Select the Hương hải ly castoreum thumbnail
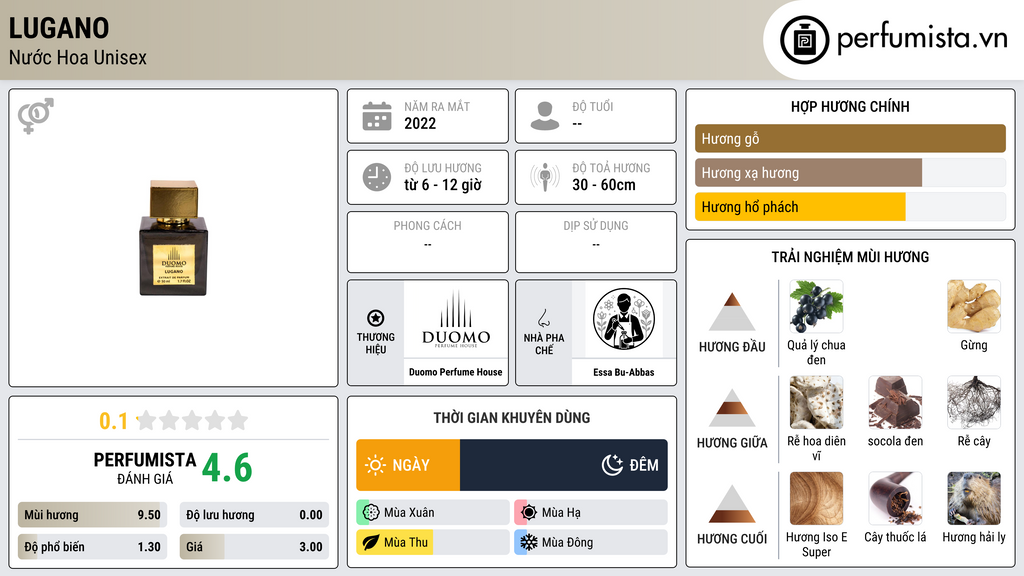This screenshot has width=1024, height=576. pos(974,499)
